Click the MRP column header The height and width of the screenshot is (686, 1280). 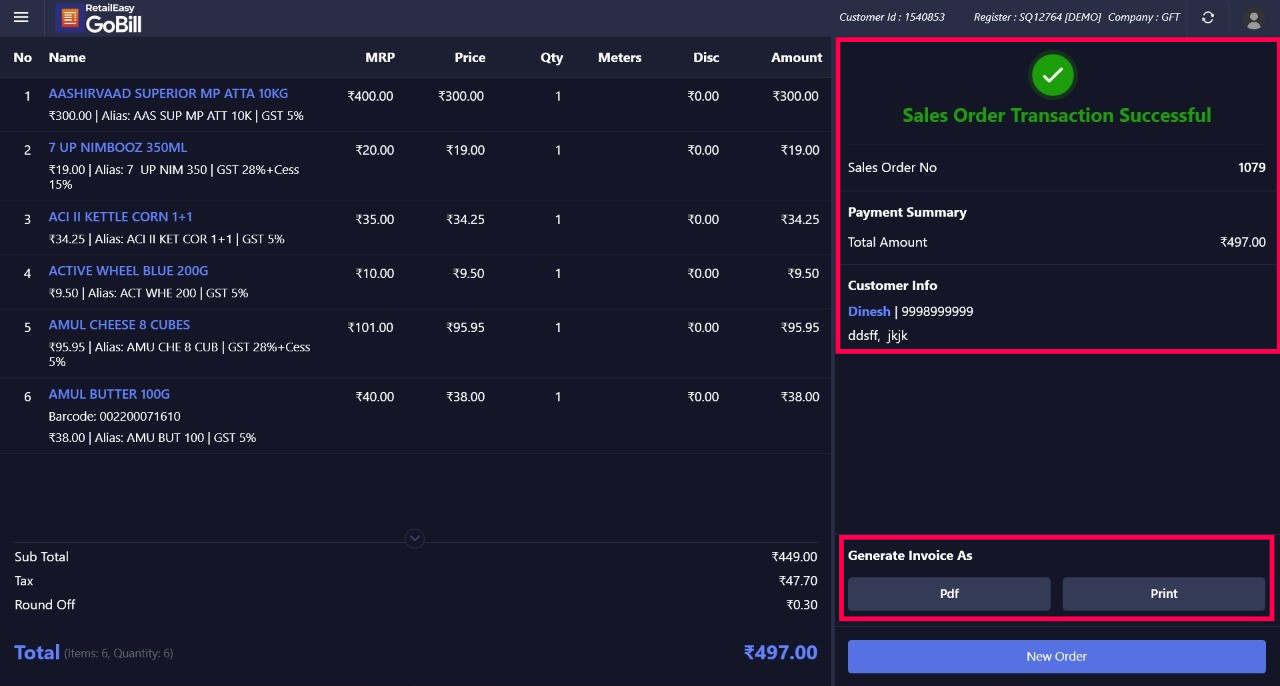(380, 57)
